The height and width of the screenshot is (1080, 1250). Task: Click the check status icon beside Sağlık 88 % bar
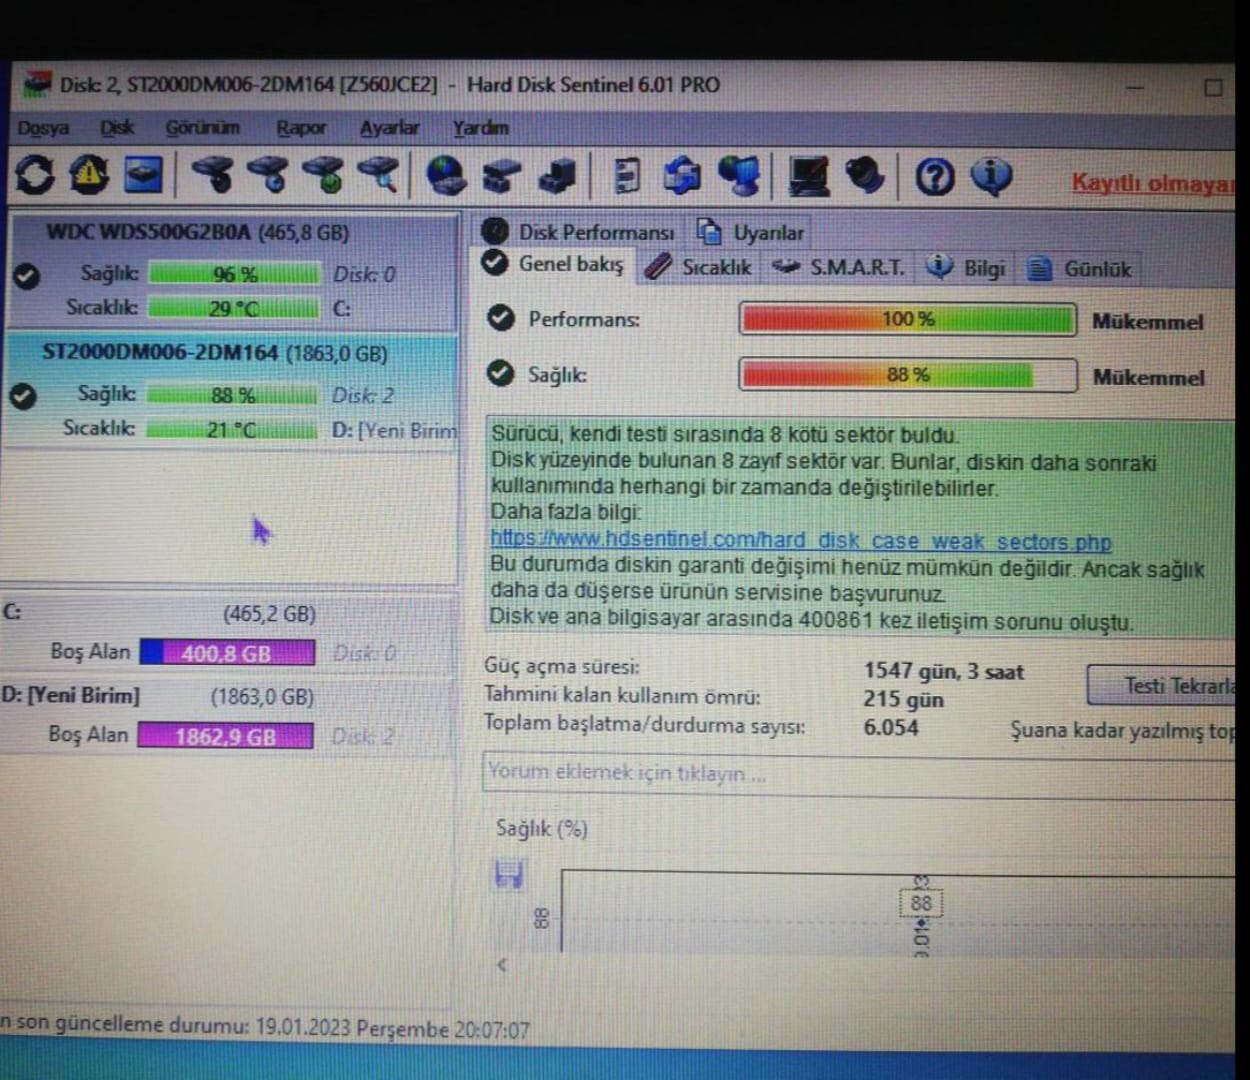500,373
